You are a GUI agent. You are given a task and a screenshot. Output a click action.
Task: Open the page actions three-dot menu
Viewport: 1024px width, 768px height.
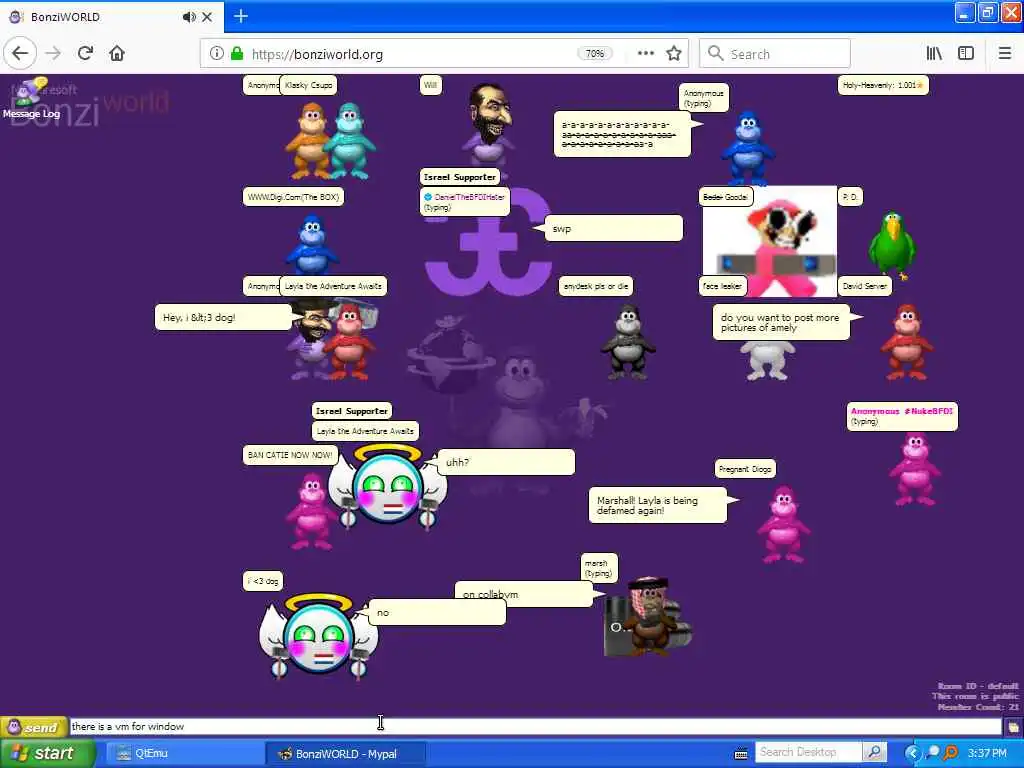(645, 54)
